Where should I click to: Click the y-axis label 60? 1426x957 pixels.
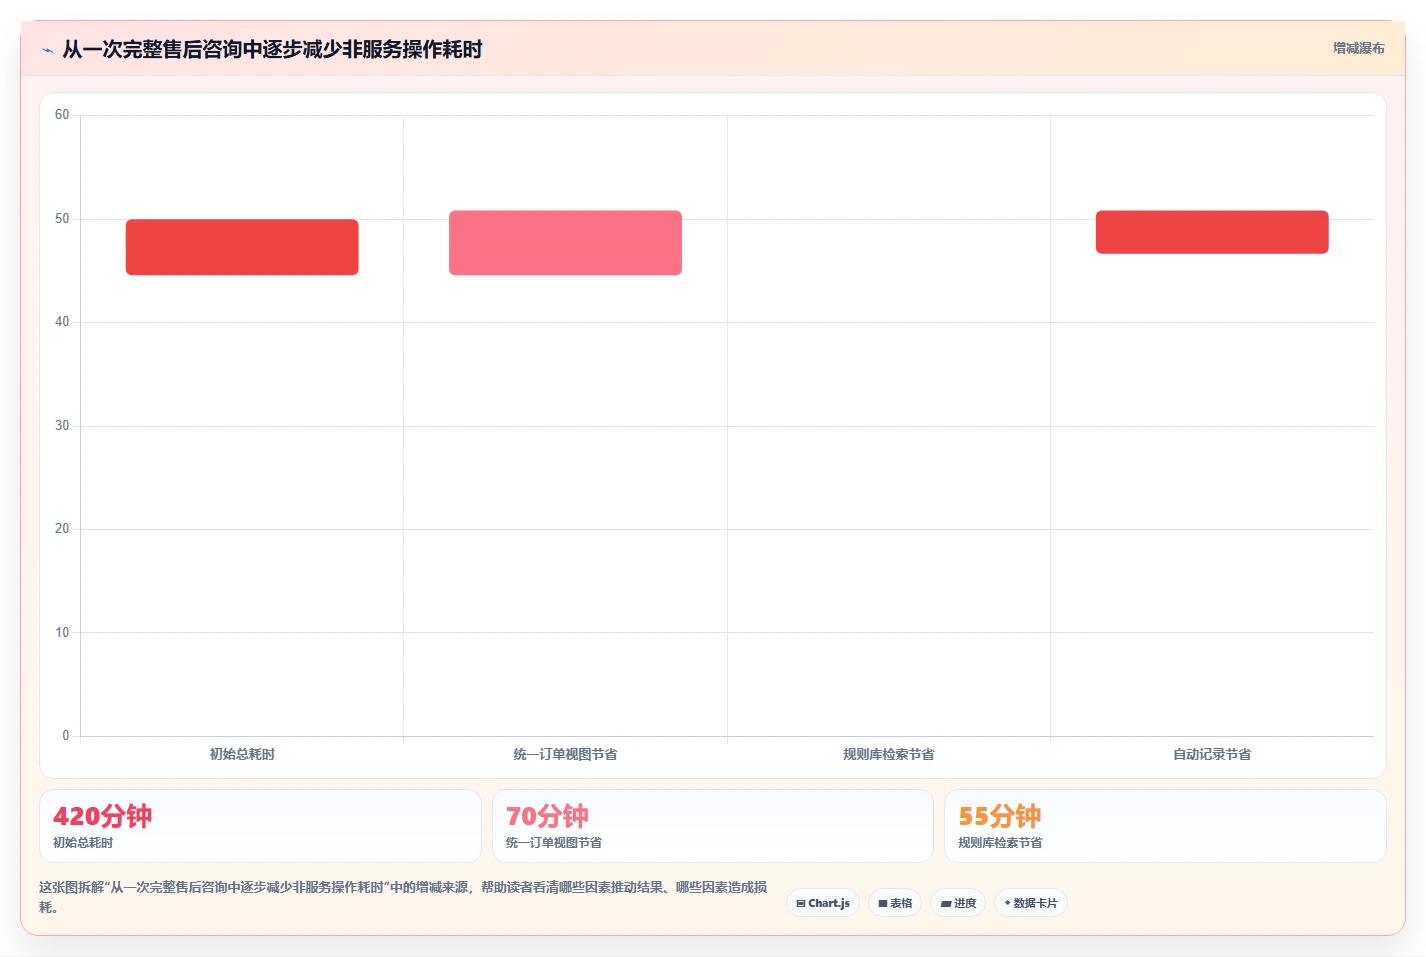pyautogui.click(x=62, y=115)
